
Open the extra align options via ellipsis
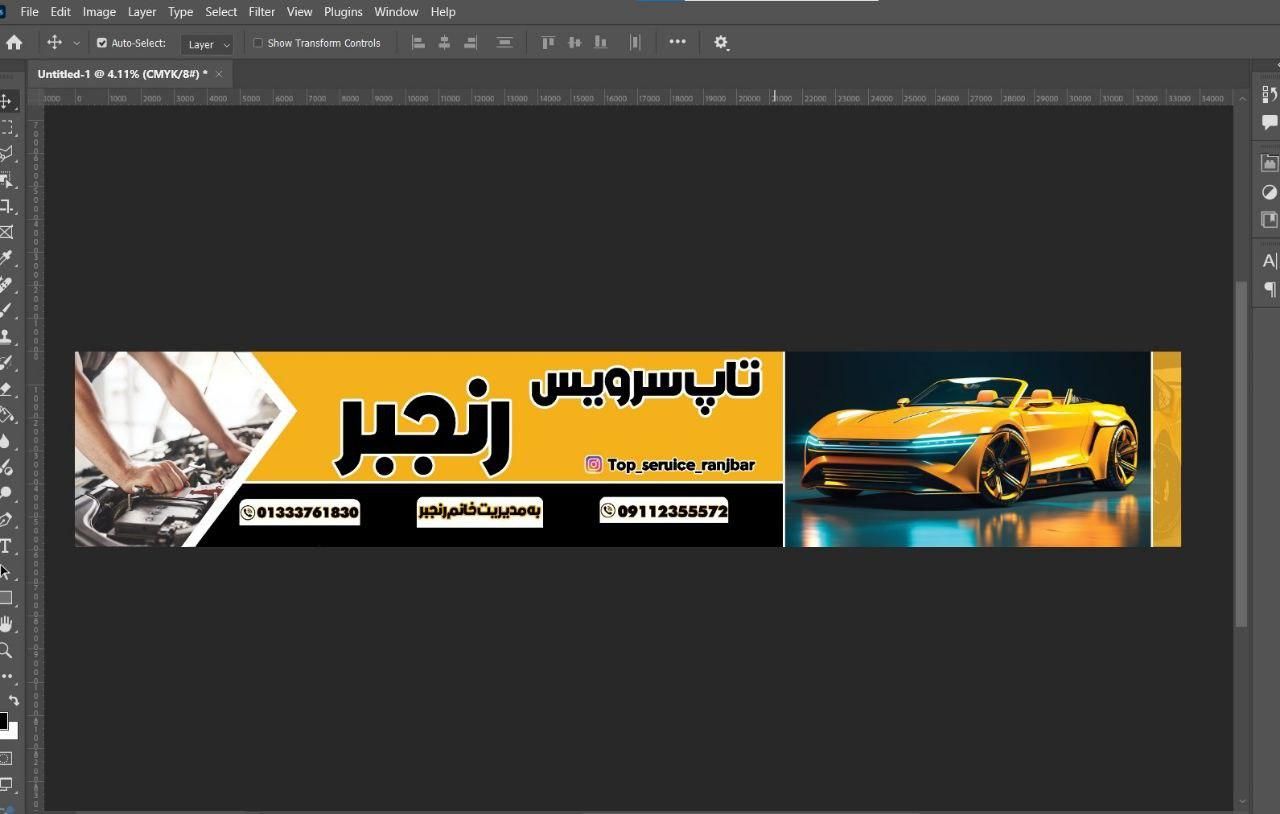(678, 42)
